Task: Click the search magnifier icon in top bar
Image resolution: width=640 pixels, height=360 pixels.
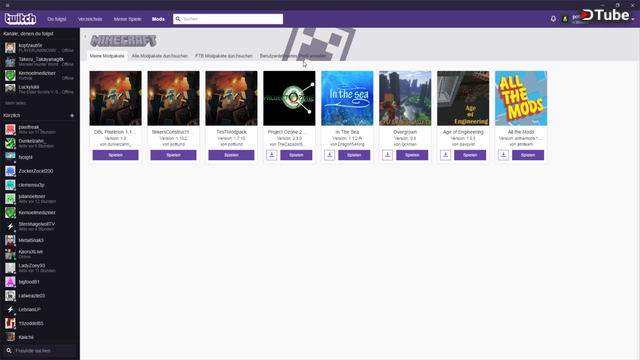Action: pos(178,19)
